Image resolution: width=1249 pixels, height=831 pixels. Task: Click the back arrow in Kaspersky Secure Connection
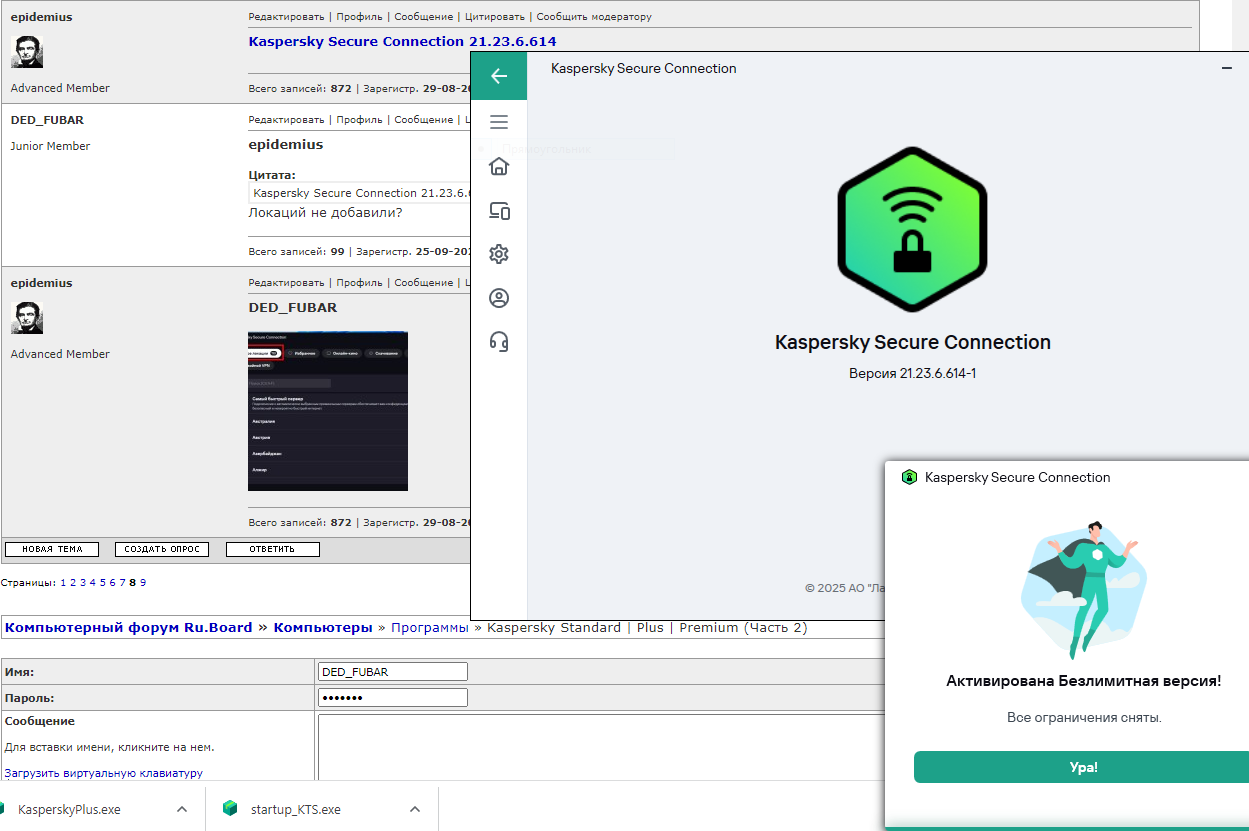pyautogui.click(x=499, y=76)
